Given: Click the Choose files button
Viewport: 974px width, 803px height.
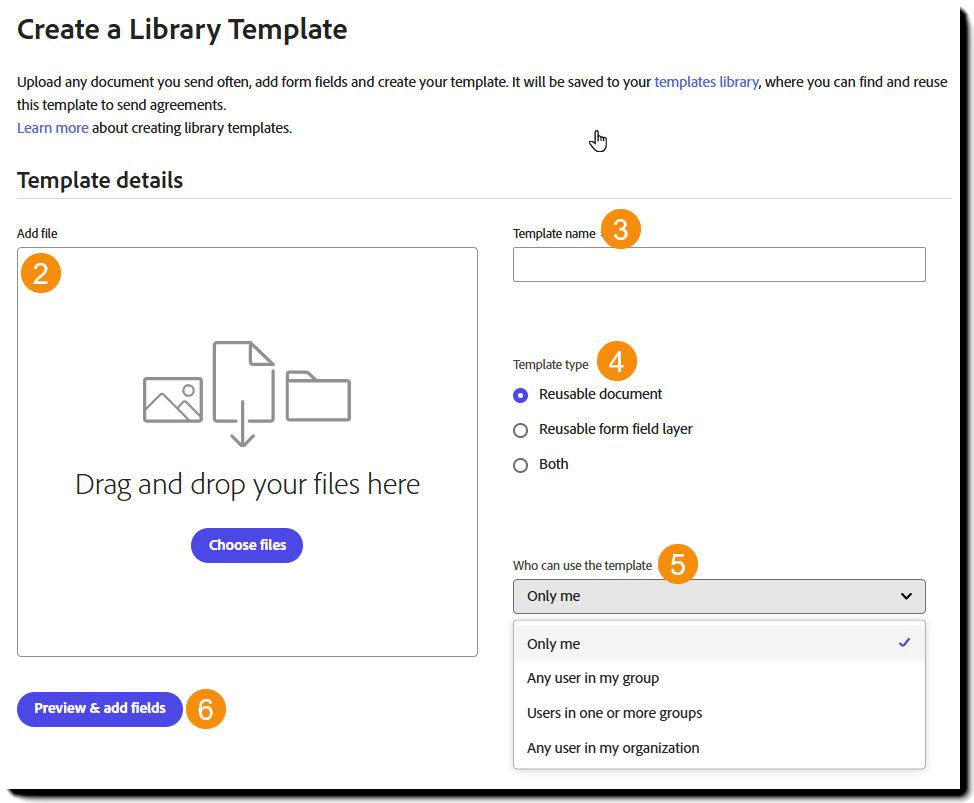Looking at the screenshot, I should [246, 545].
